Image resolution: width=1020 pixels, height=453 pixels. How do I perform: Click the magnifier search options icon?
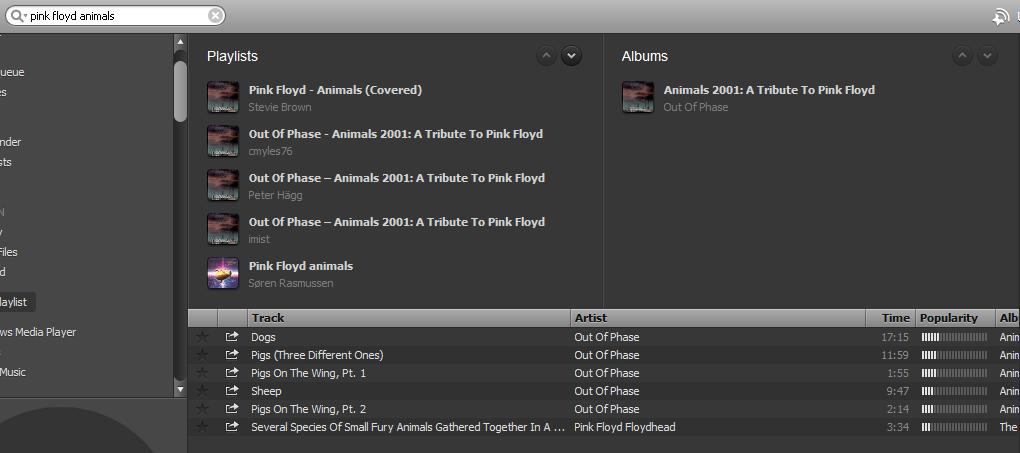click(x=18, y=16)
